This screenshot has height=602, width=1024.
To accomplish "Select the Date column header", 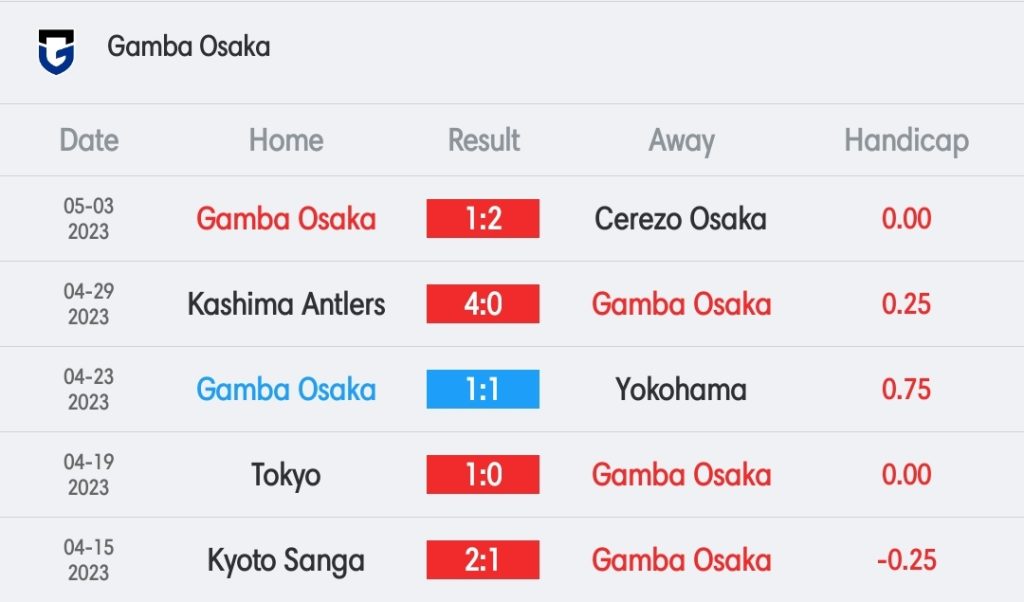I will (x=89, y=140).
